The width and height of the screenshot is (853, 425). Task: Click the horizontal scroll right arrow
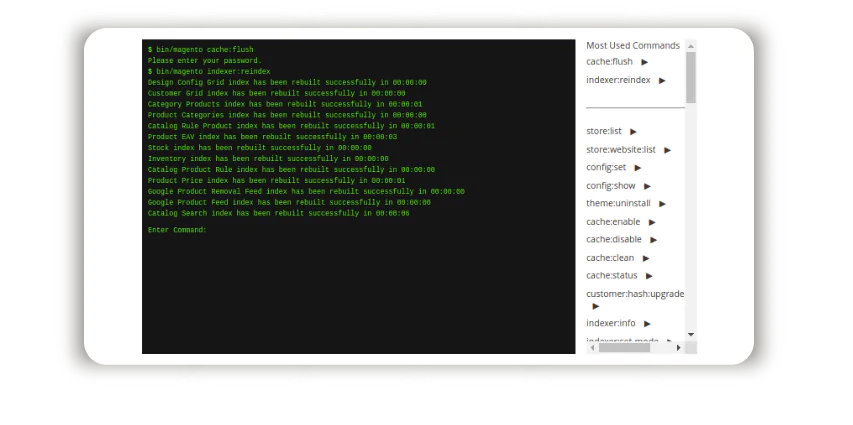coord(678,347)
